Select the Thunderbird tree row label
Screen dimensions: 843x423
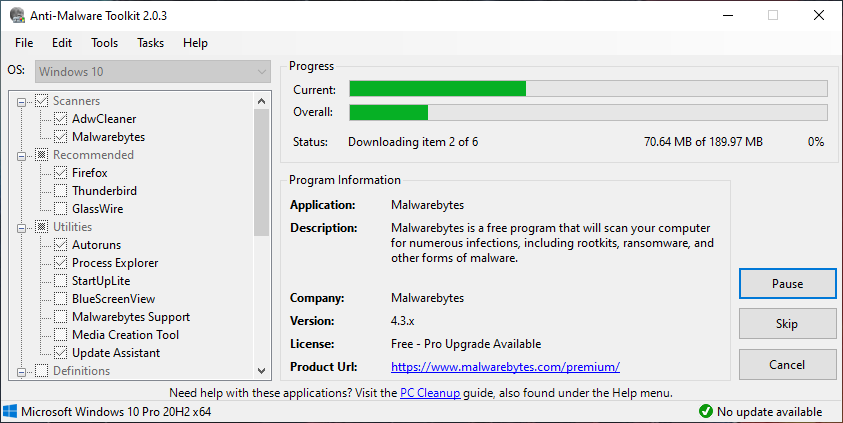pyautogui.click(x=104, y=191)
